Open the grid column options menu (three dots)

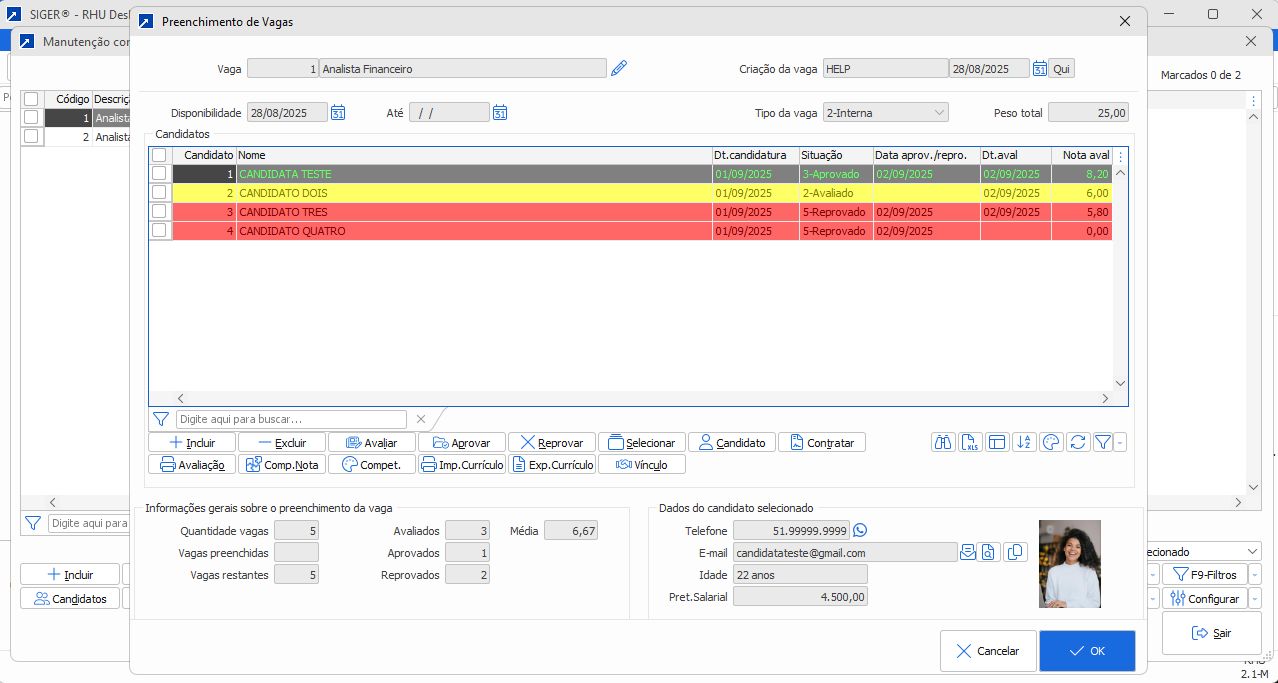tap(1120, 156)
